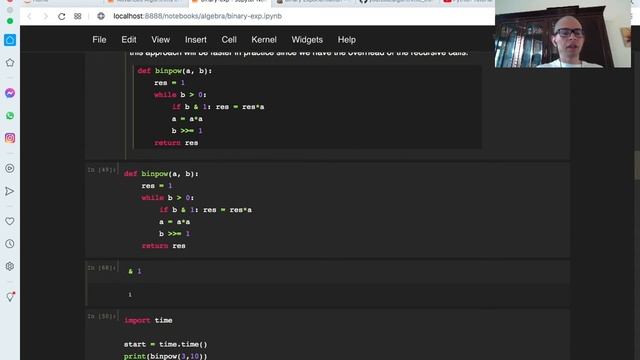Open the Edit menu
This screenshot has width=640, height=360.
pyautogui.click(x=129, y=40)
